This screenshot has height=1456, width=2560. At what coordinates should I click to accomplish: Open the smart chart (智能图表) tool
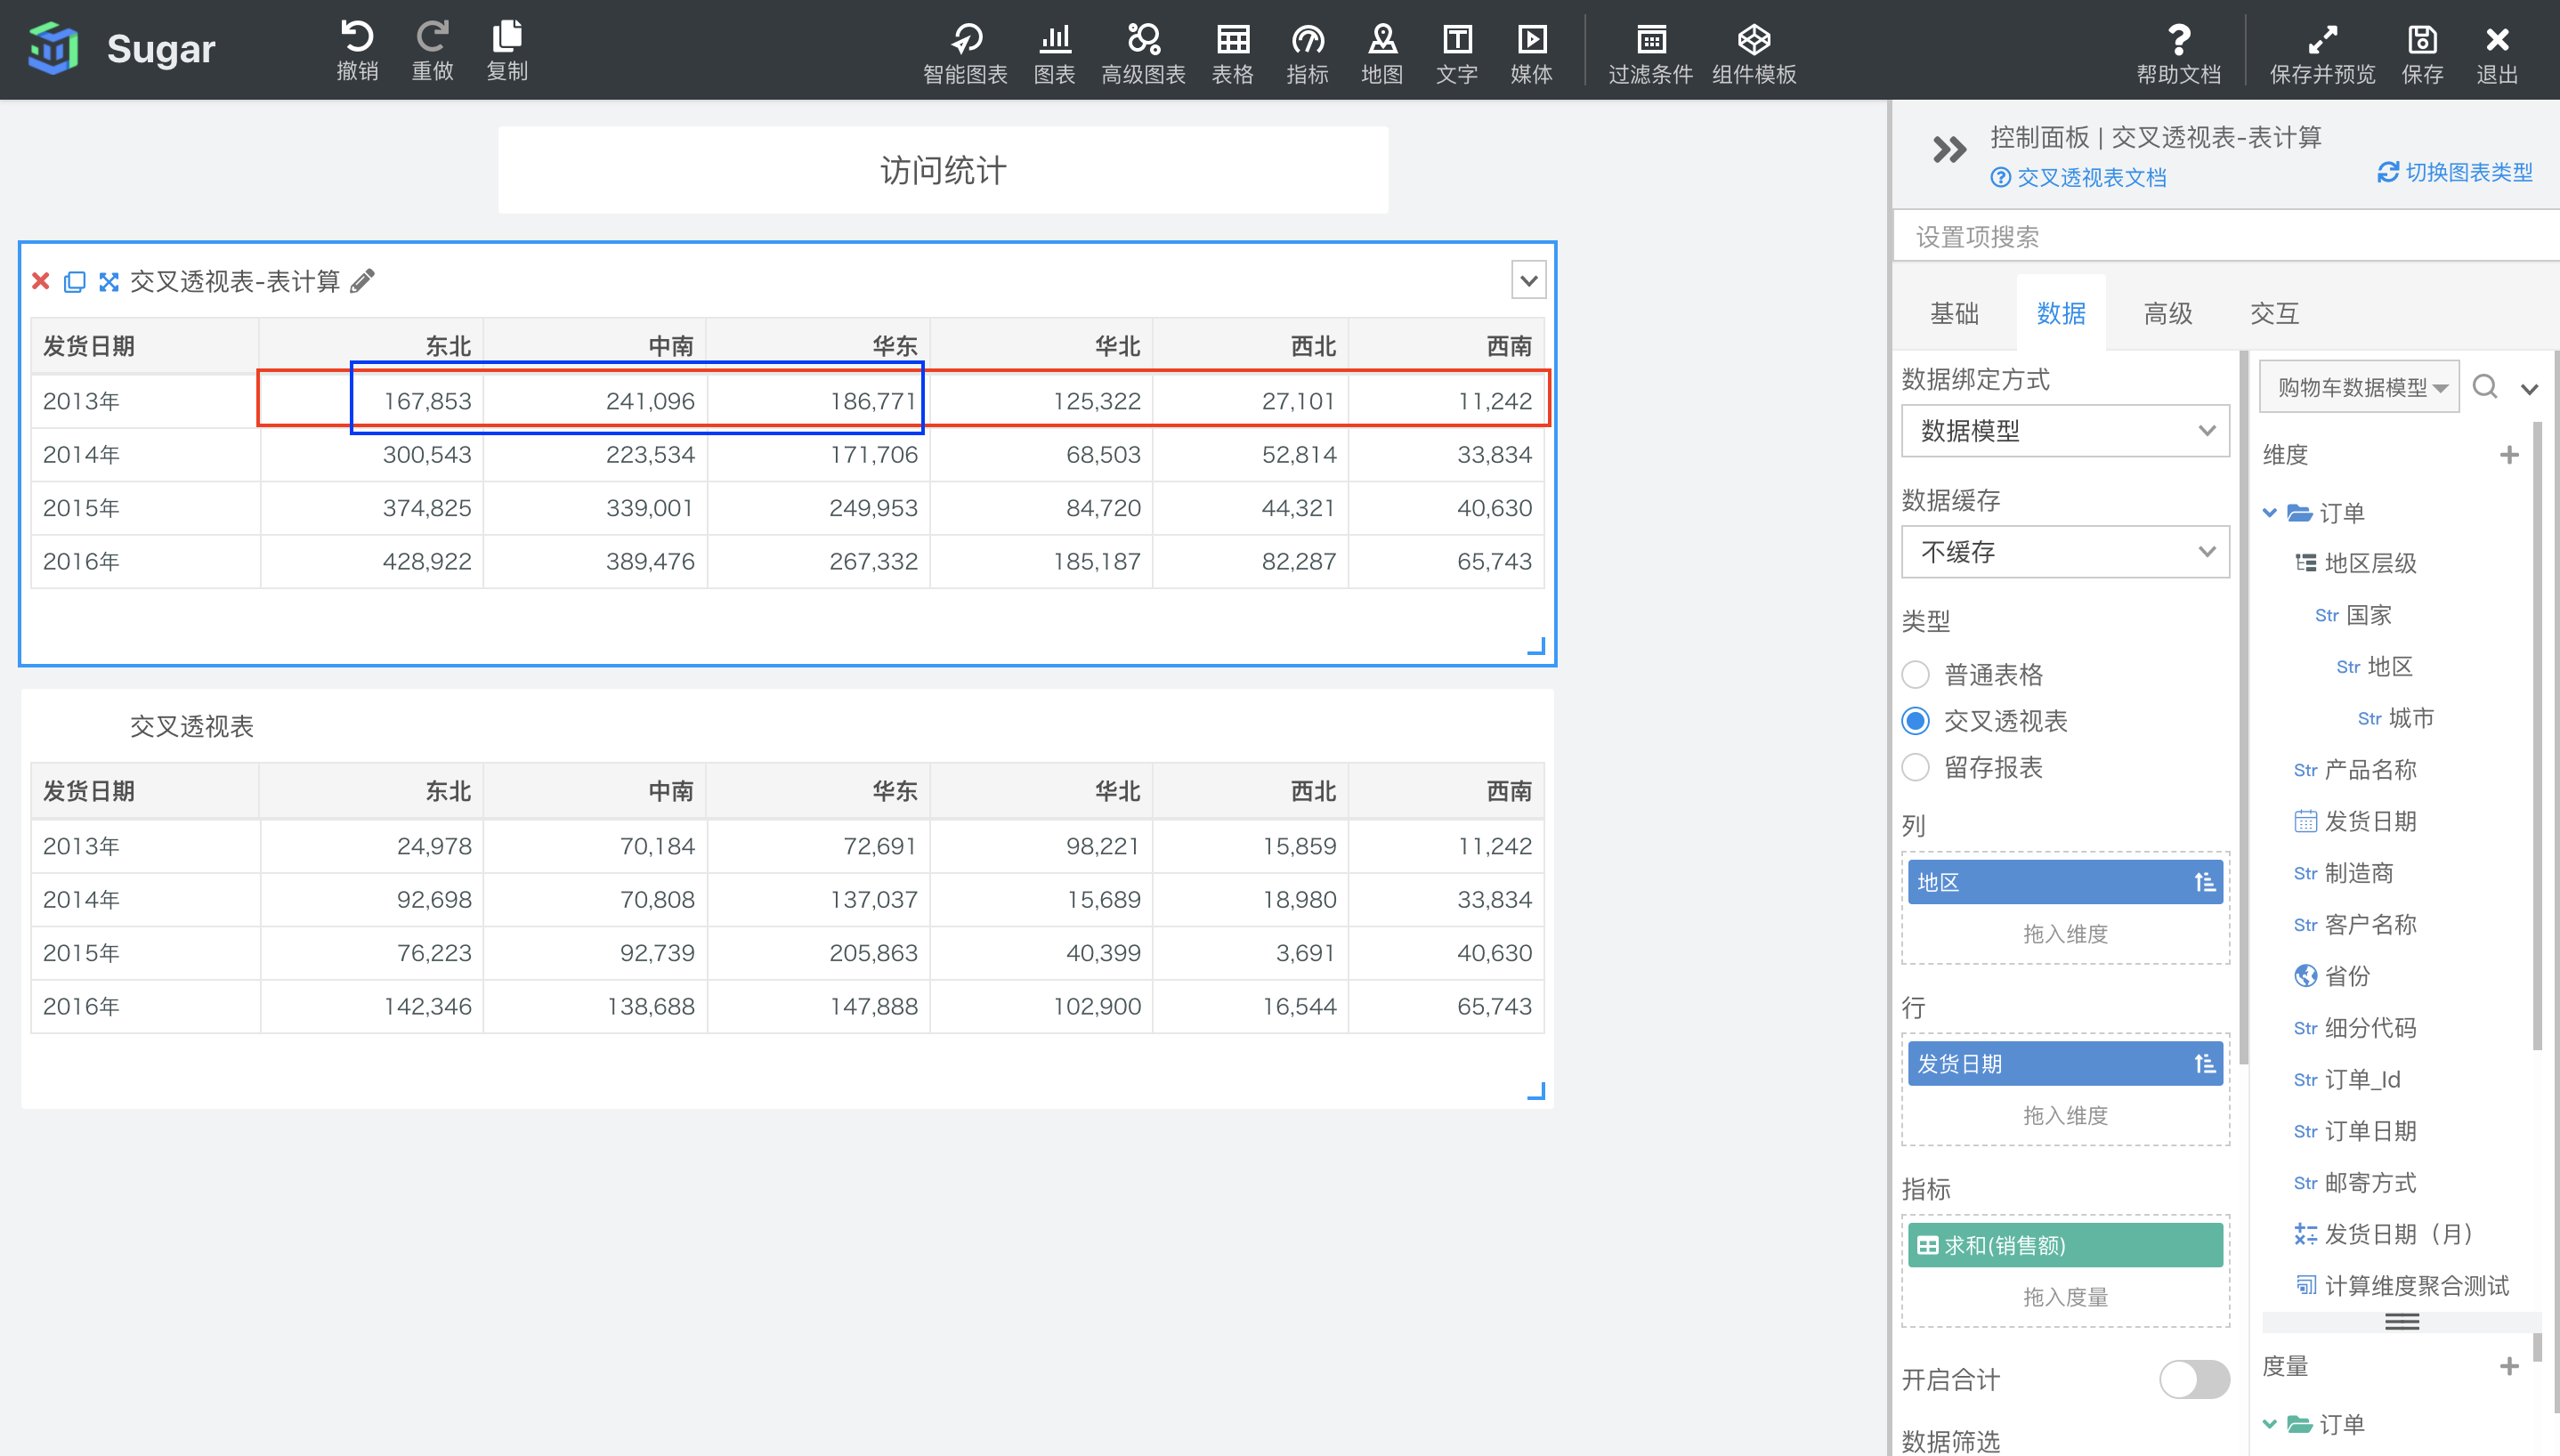[965, 53]
